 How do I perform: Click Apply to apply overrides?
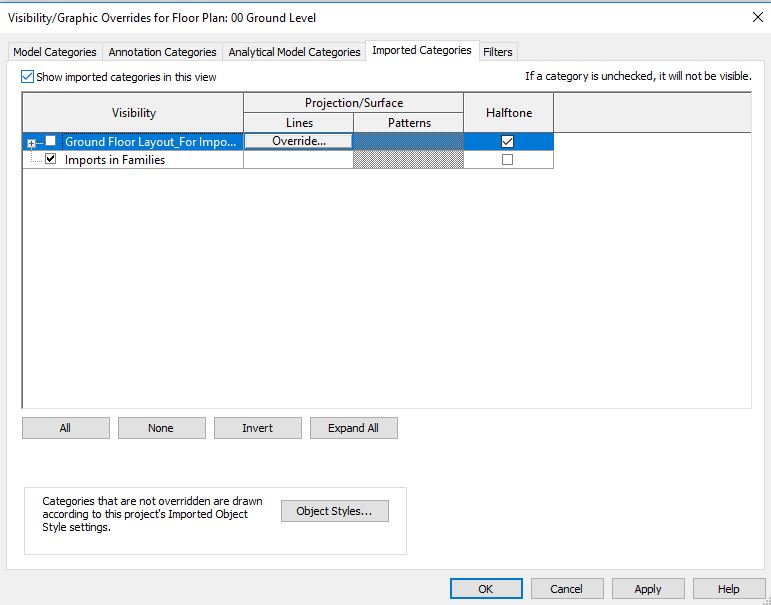point(648,589)
